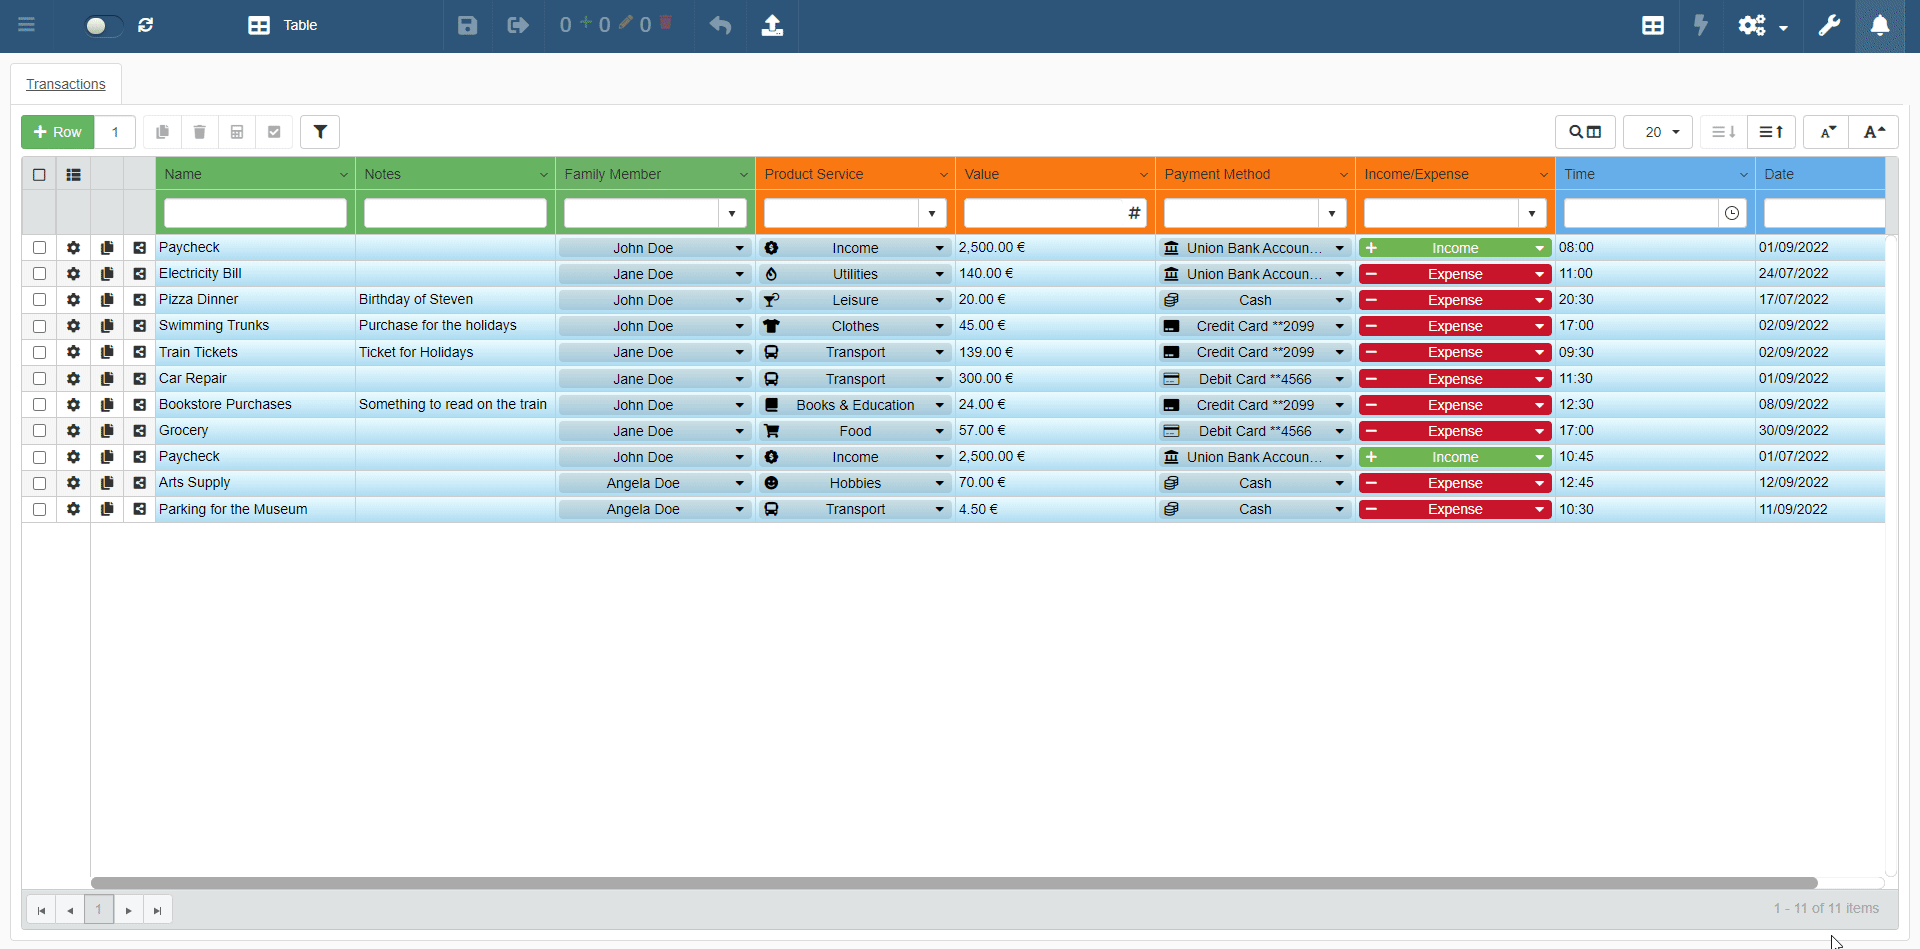This screenshot has height=949, width=1920.
Task: Open the filter funnel icon
Action: click(320, 132)
